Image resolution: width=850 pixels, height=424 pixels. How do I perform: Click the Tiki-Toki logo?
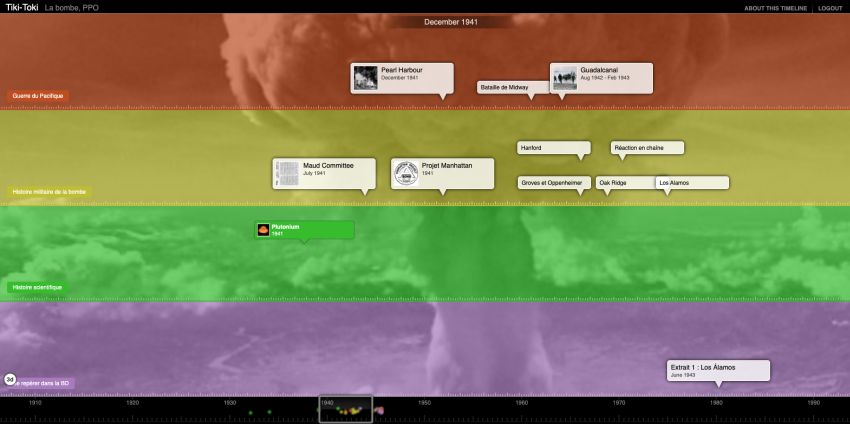(21, 7)
